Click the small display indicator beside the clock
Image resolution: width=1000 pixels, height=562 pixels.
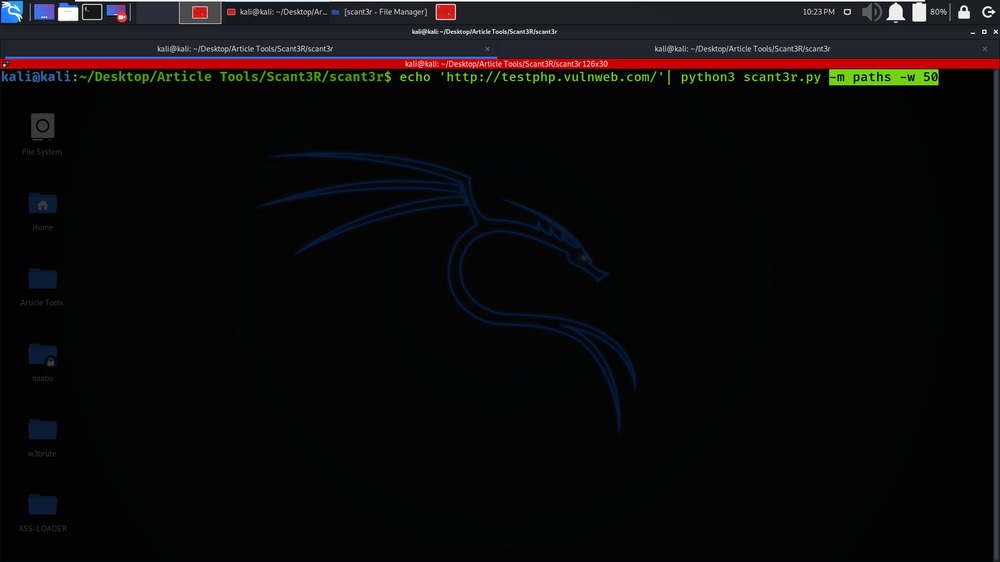[847, 12]
